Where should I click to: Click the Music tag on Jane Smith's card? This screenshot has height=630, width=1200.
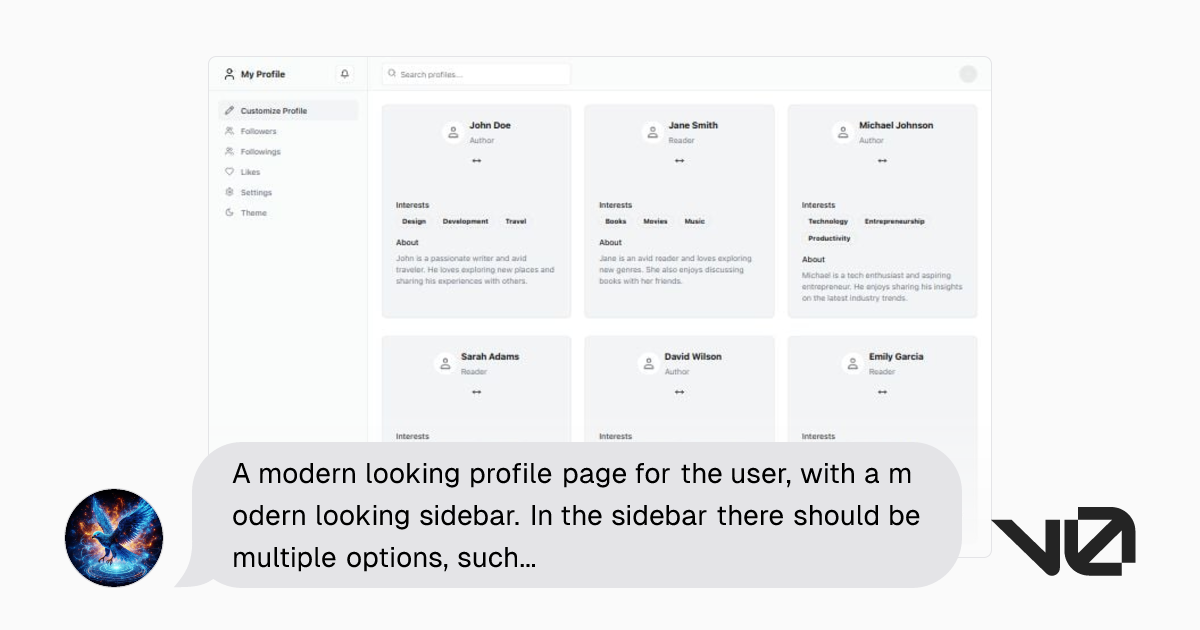(x=694, y=221)
